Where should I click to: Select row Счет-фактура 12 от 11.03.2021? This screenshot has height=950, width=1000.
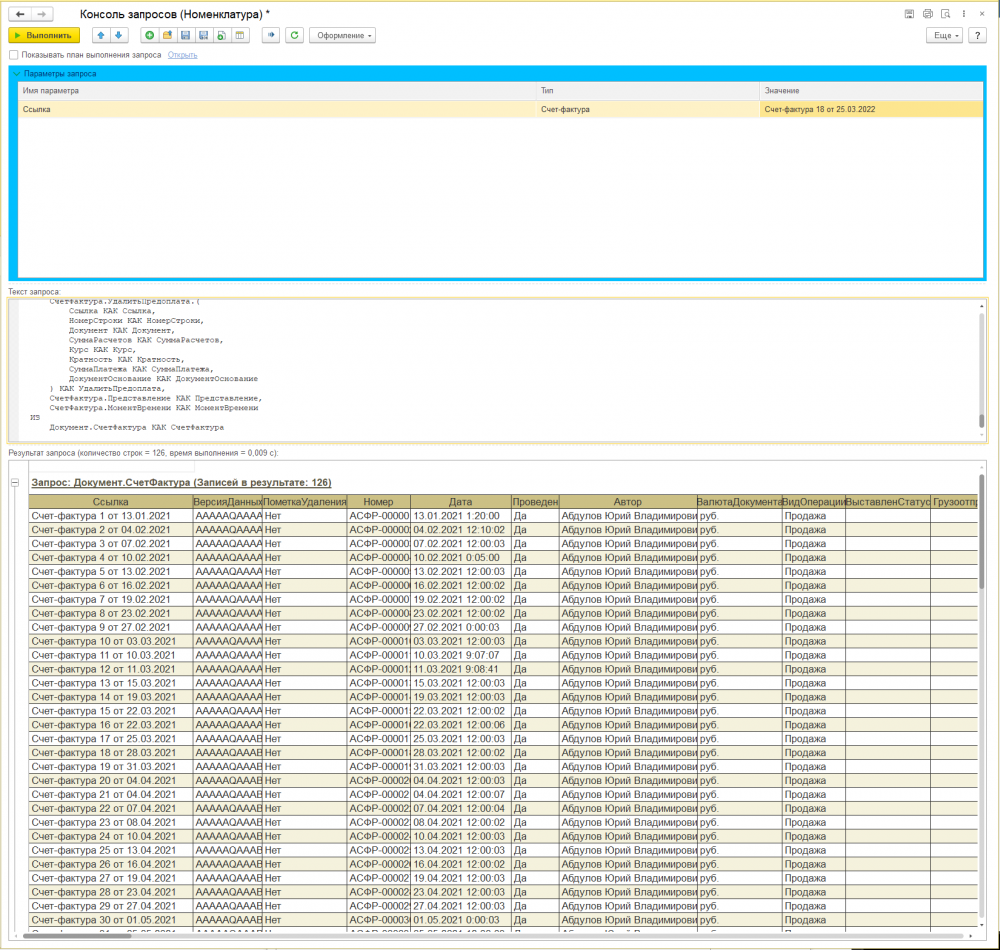coord(110,669)
